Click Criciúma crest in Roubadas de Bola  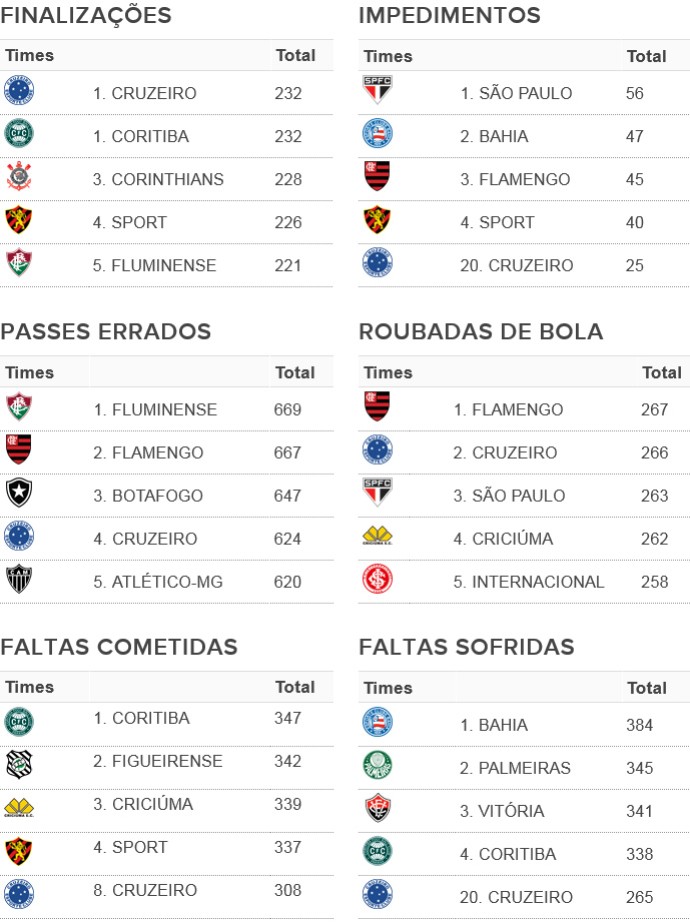(377, 536)
